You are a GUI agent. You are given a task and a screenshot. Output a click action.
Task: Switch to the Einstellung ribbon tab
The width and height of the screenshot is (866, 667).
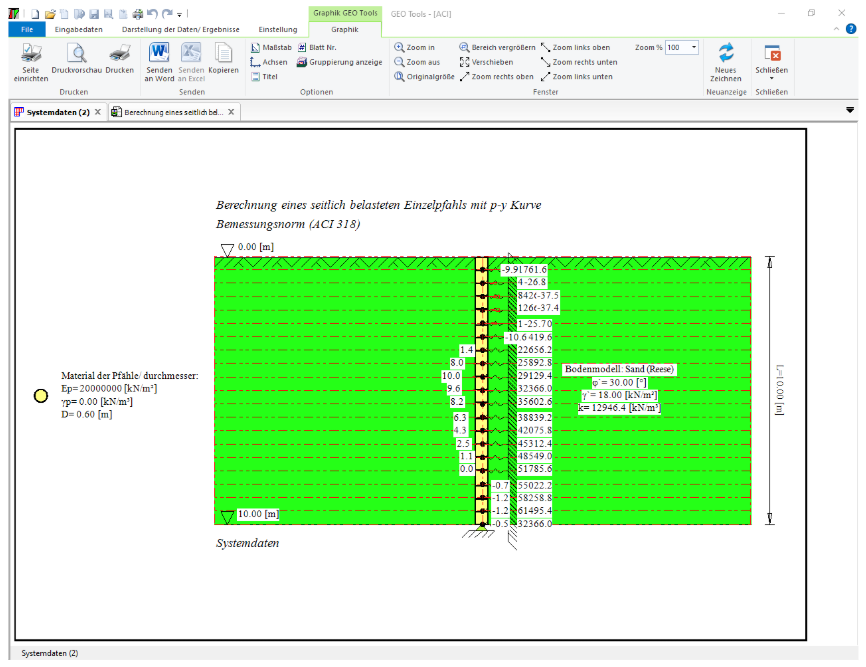[x=278, y=29]
